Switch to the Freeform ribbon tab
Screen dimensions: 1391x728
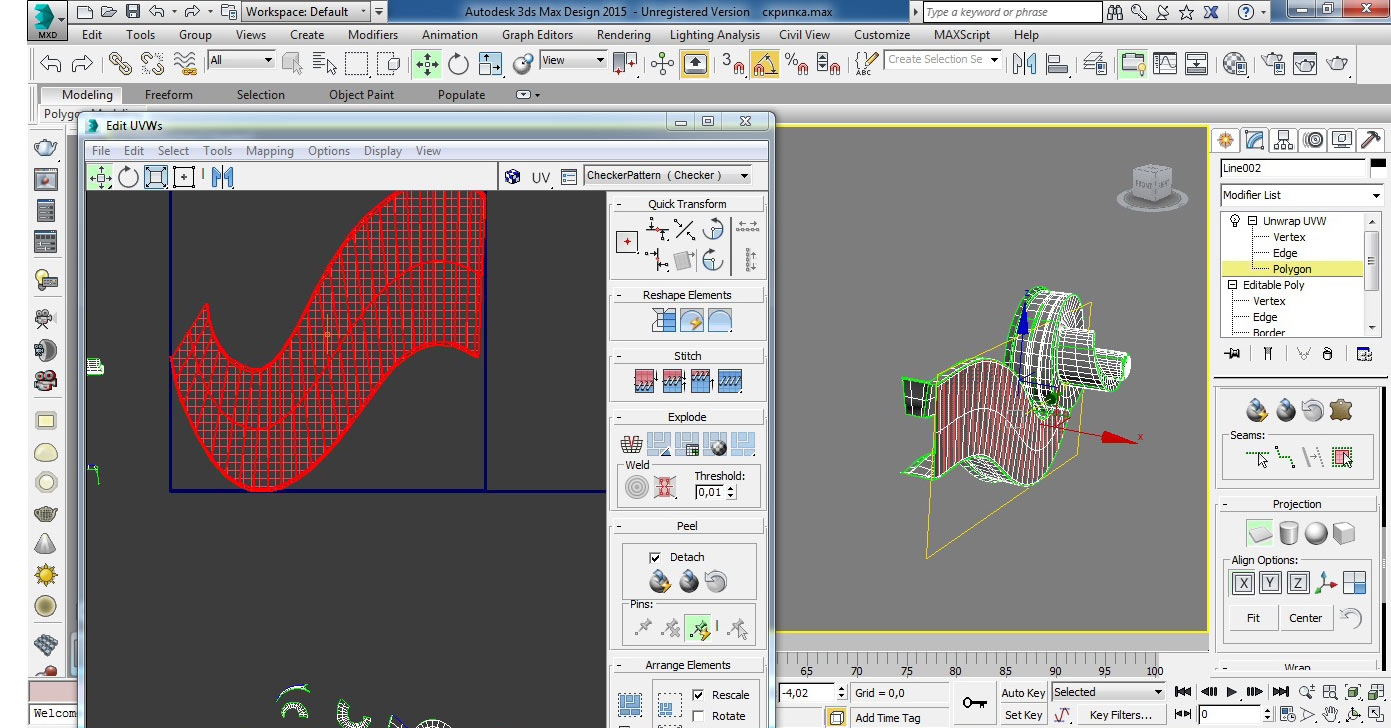[x=168, y=95]
